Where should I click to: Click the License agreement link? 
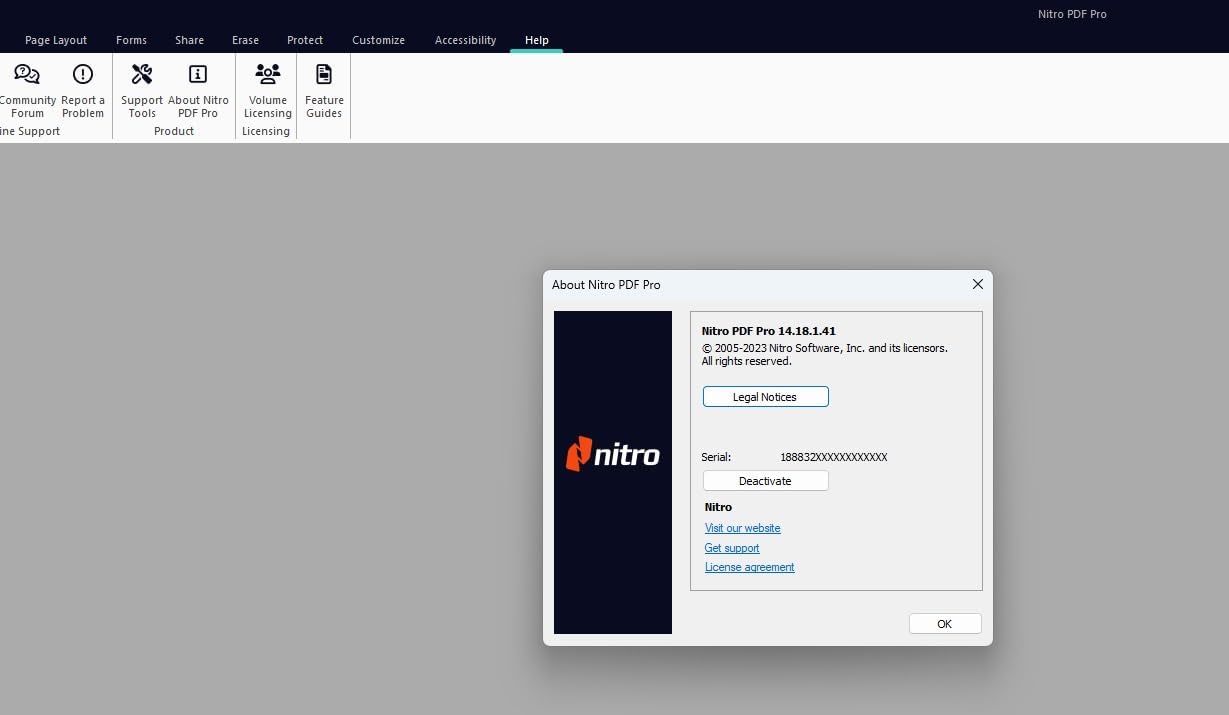pos(749,567)
